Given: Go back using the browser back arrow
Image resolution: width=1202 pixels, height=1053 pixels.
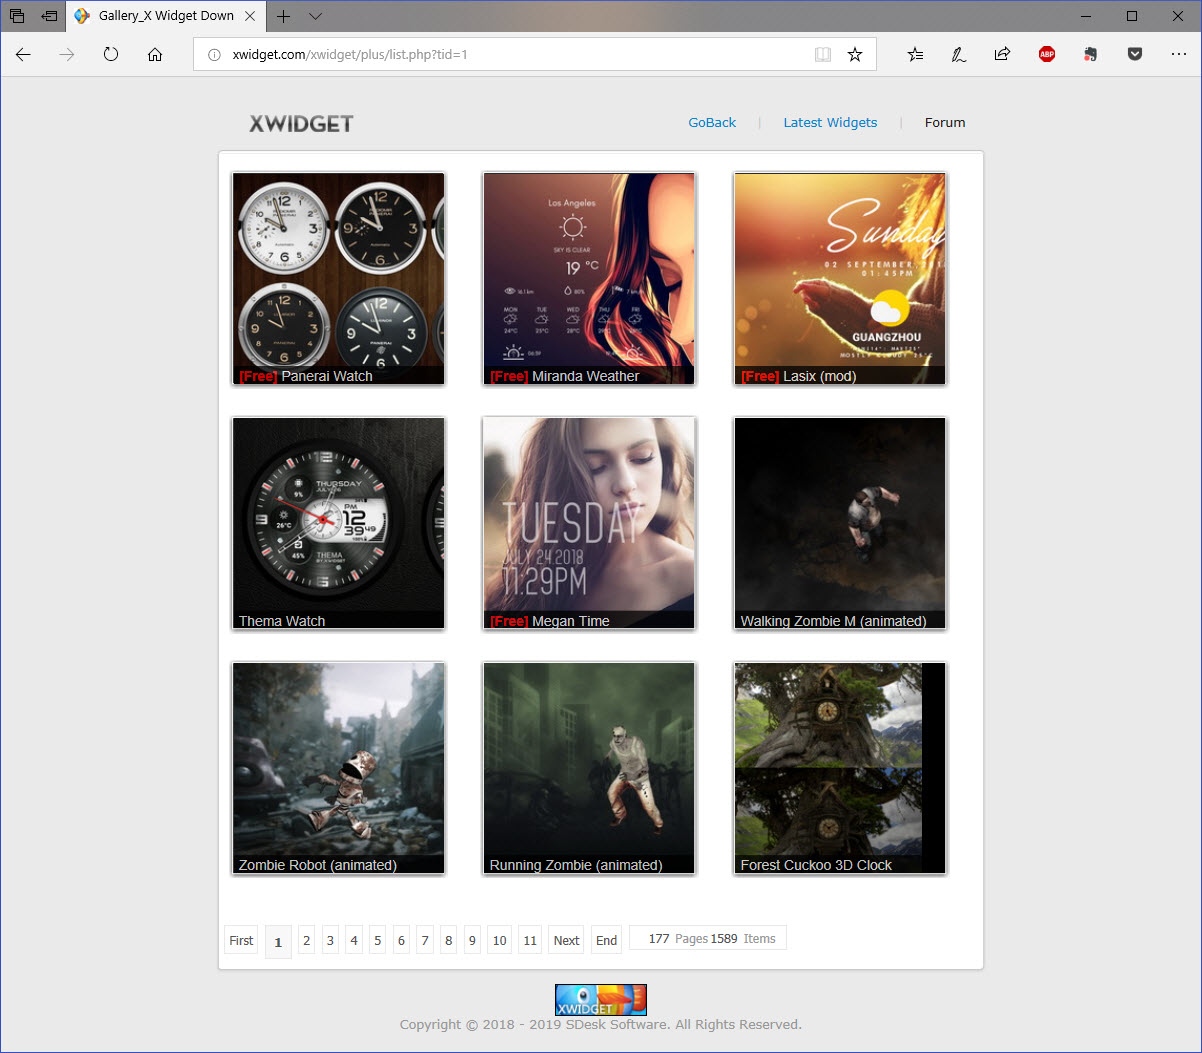Looking at the screenshot, I should pos(23,55).
